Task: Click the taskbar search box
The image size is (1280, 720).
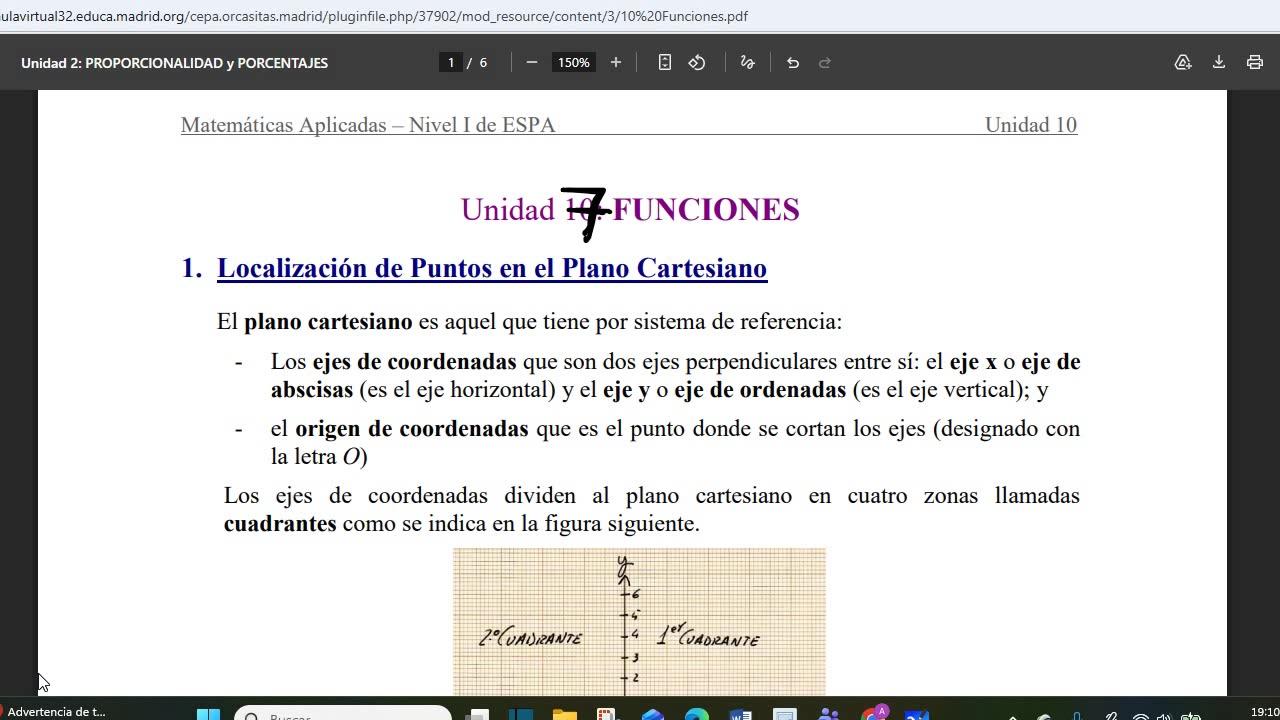Action: tap(343, 714)
